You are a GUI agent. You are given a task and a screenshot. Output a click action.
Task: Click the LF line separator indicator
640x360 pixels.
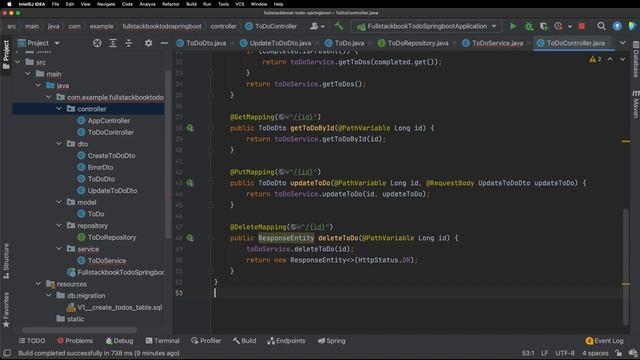tap(544, 353)
